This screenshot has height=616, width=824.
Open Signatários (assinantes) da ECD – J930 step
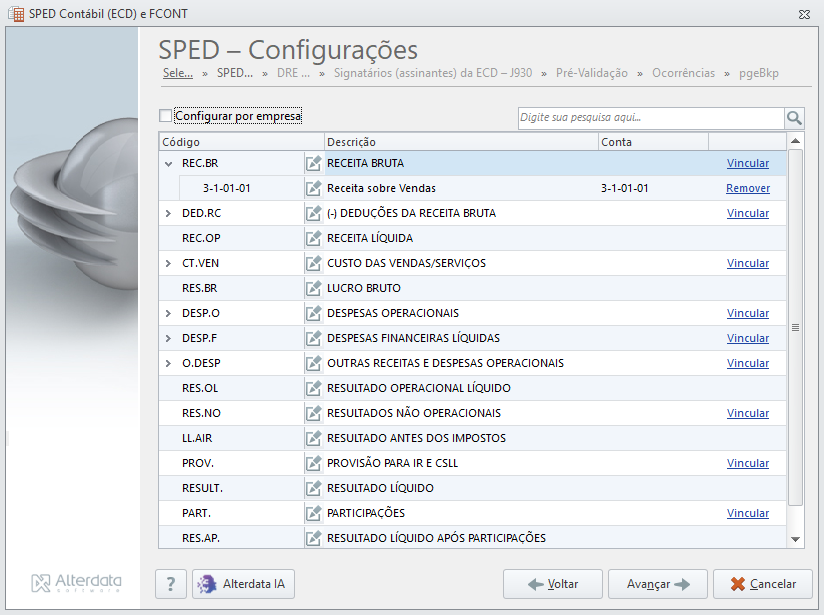(433, 73)
